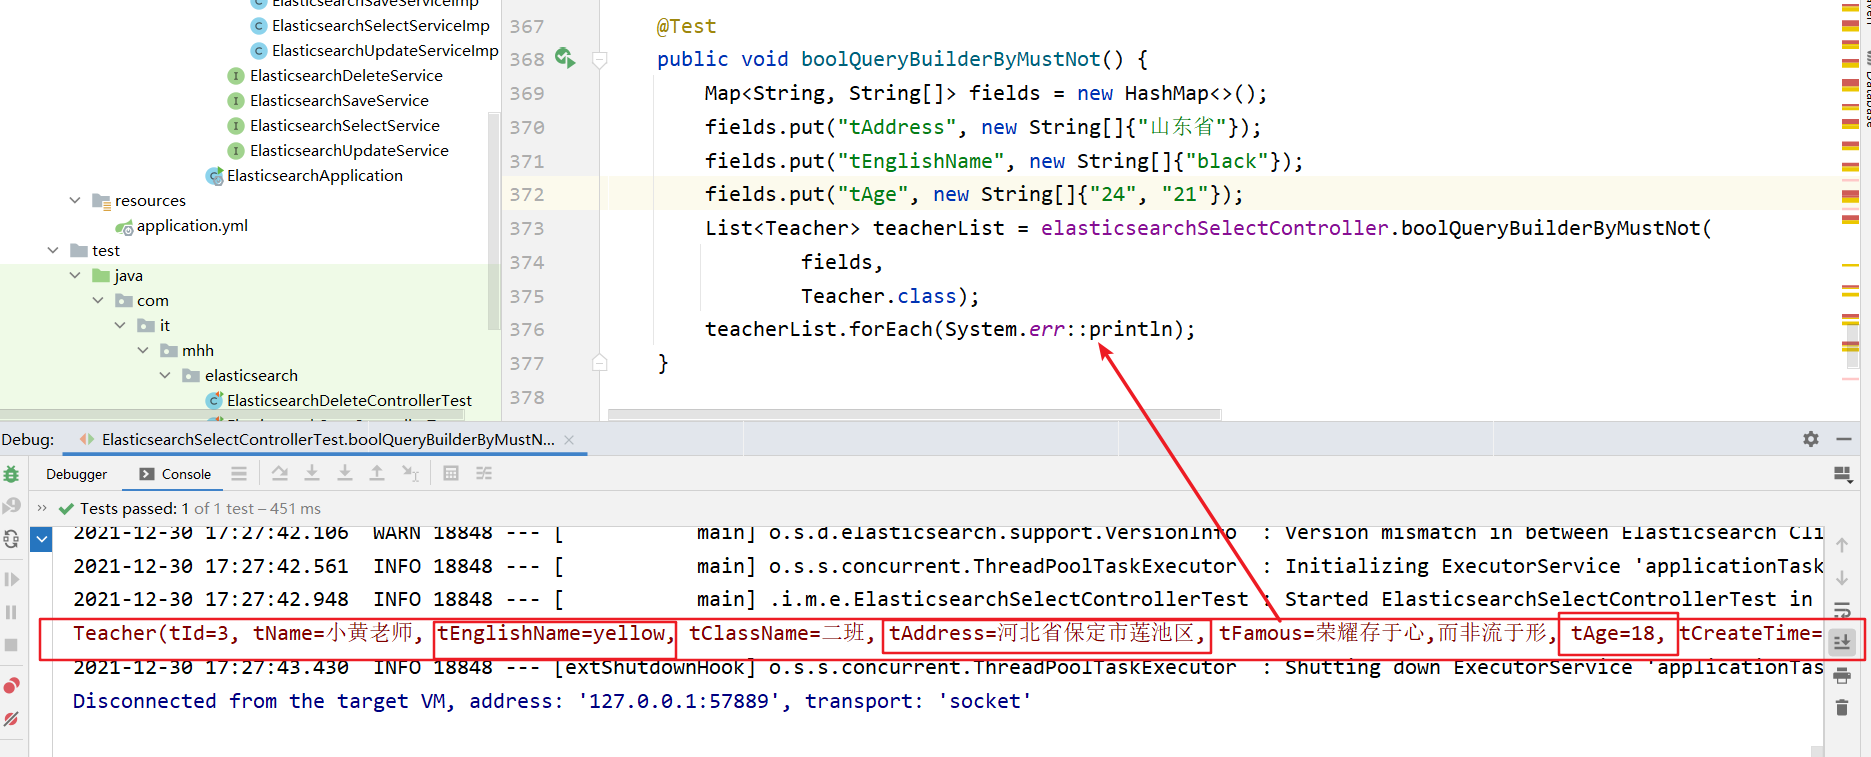Collapse the test folder

(53, 250)
